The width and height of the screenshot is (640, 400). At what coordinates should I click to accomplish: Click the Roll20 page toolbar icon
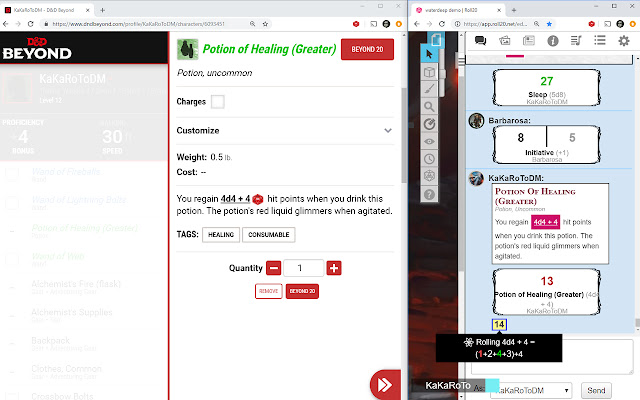436,40
